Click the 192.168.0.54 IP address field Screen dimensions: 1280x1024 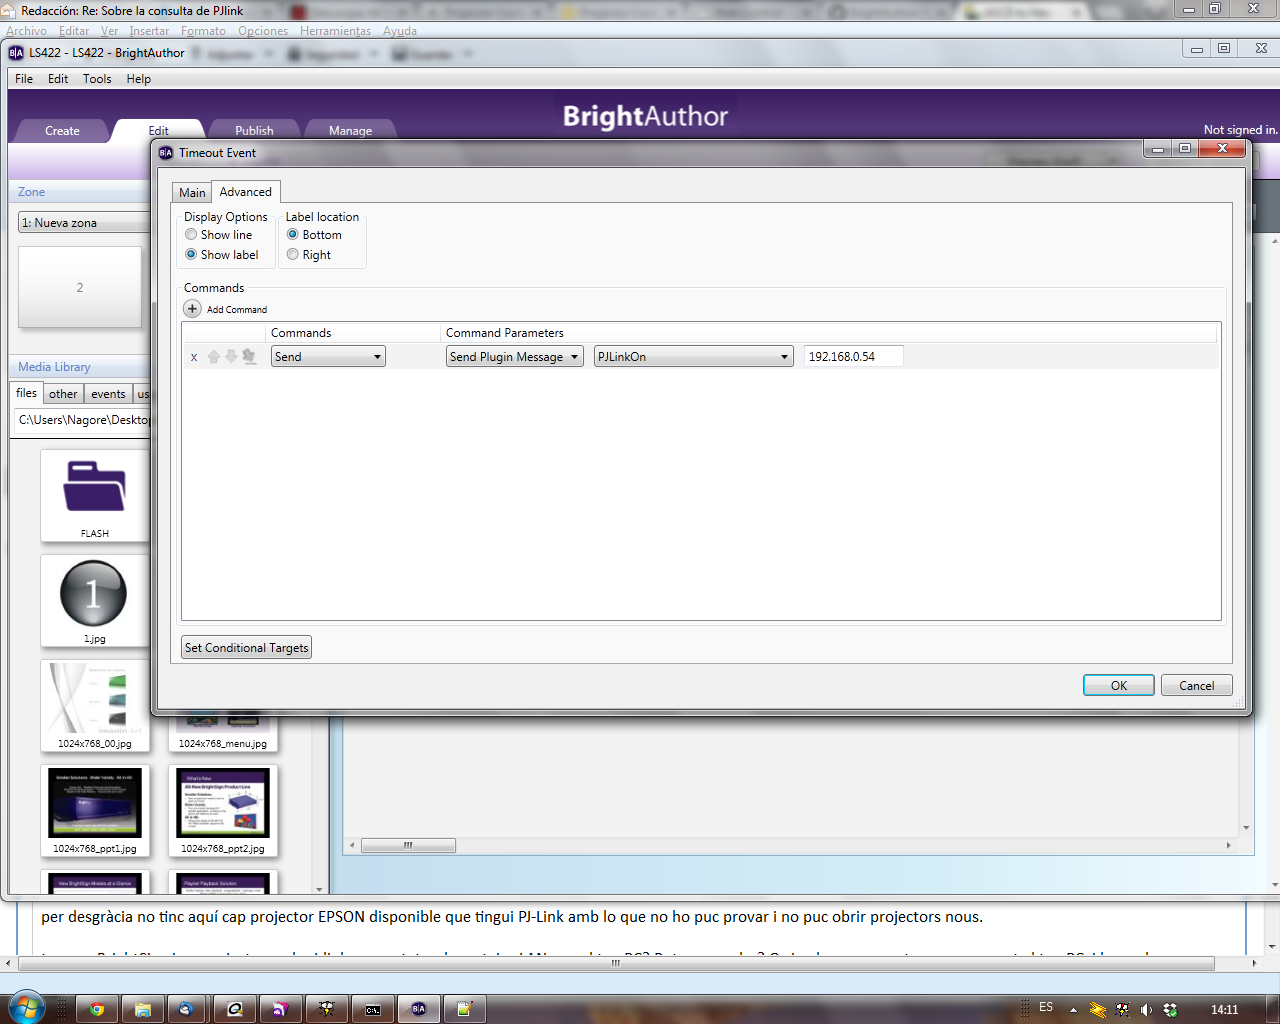(853, 356)
